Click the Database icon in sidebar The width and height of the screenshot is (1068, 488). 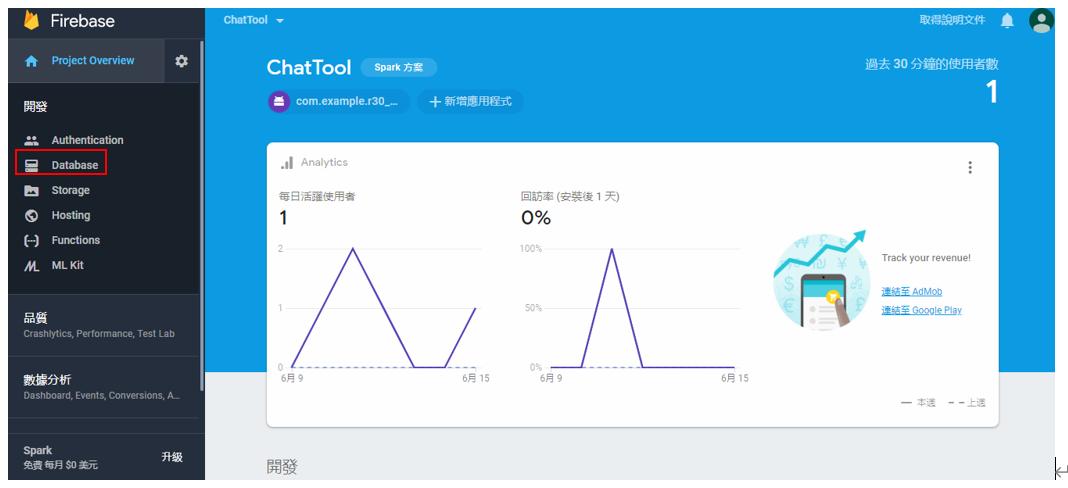pos(31,165)
